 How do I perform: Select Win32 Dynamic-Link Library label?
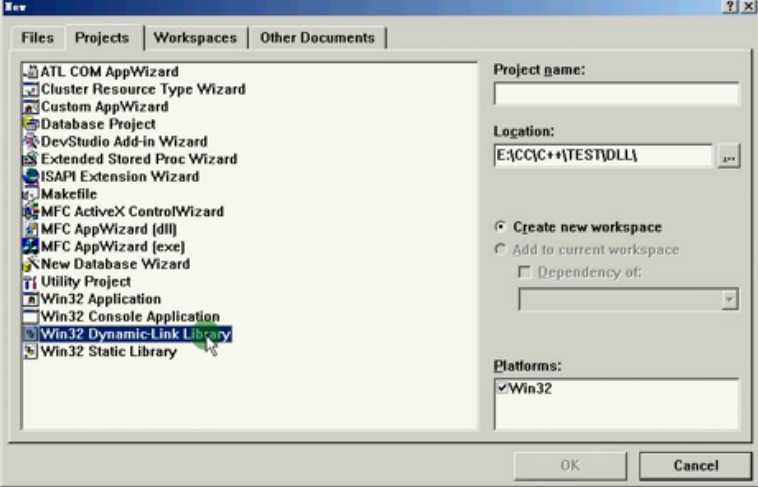(136, 334)
